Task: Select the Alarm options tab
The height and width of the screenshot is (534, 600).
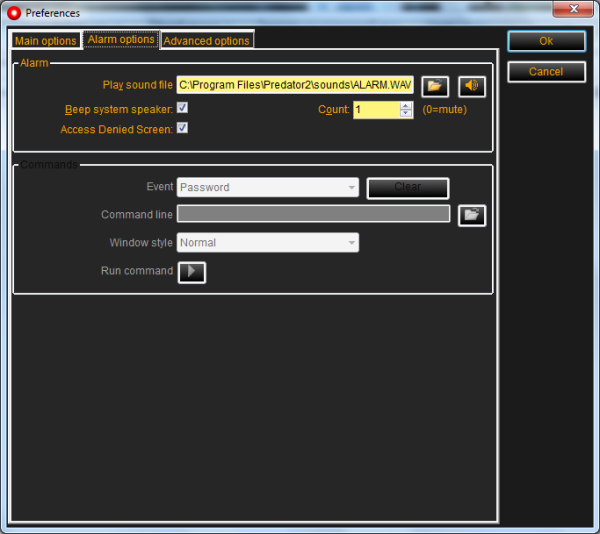Action: (x=121, y=40)
